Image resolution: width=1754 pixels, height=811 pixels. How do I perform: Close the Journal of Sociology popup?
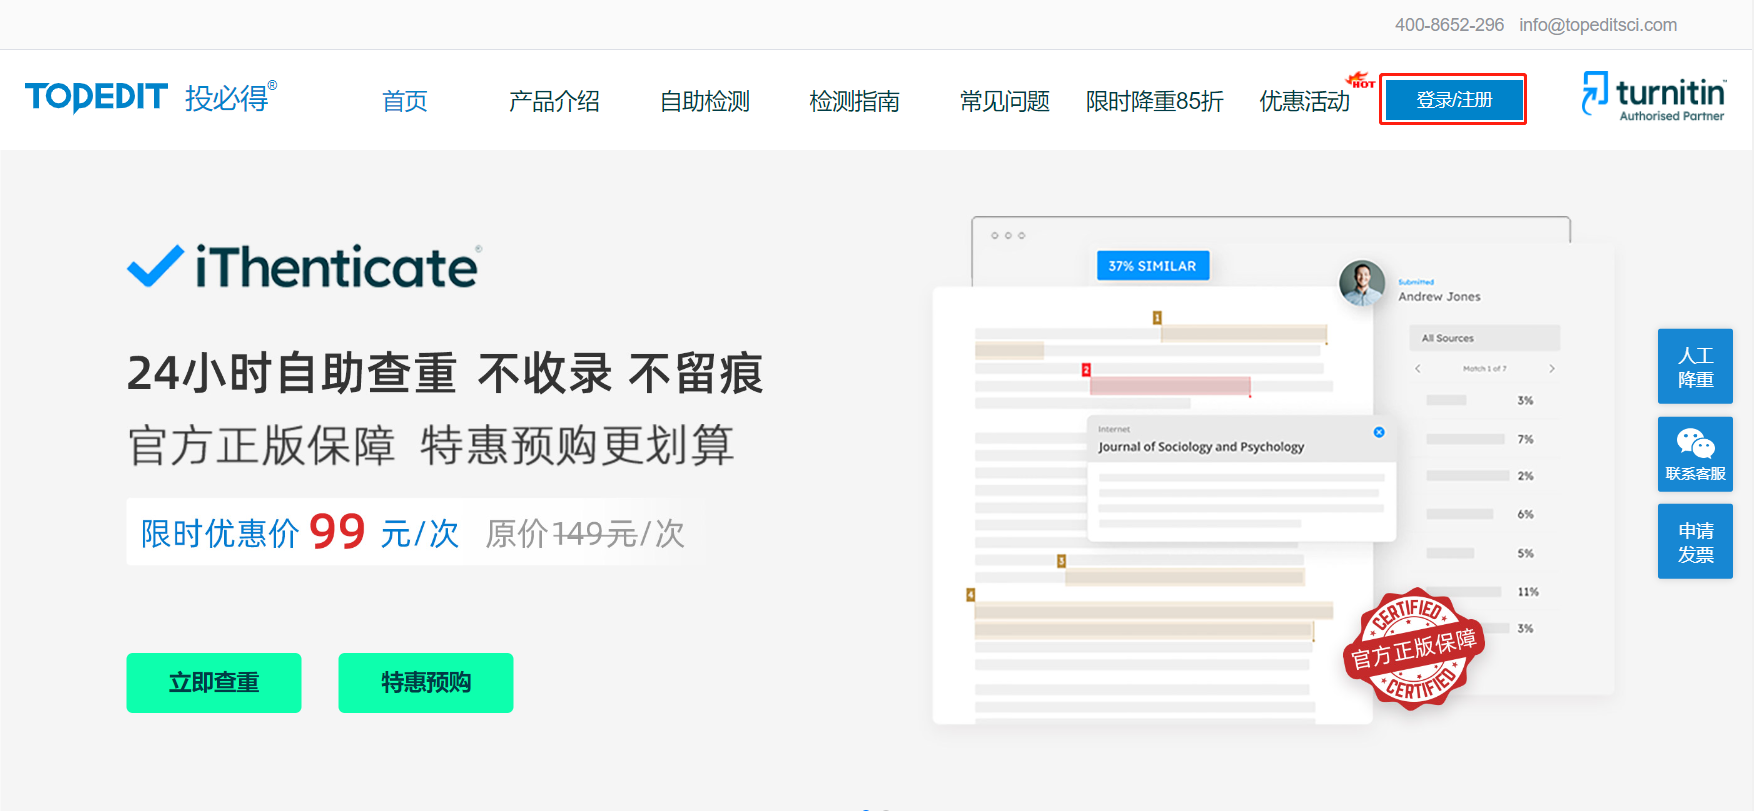tap(1379, 432)
